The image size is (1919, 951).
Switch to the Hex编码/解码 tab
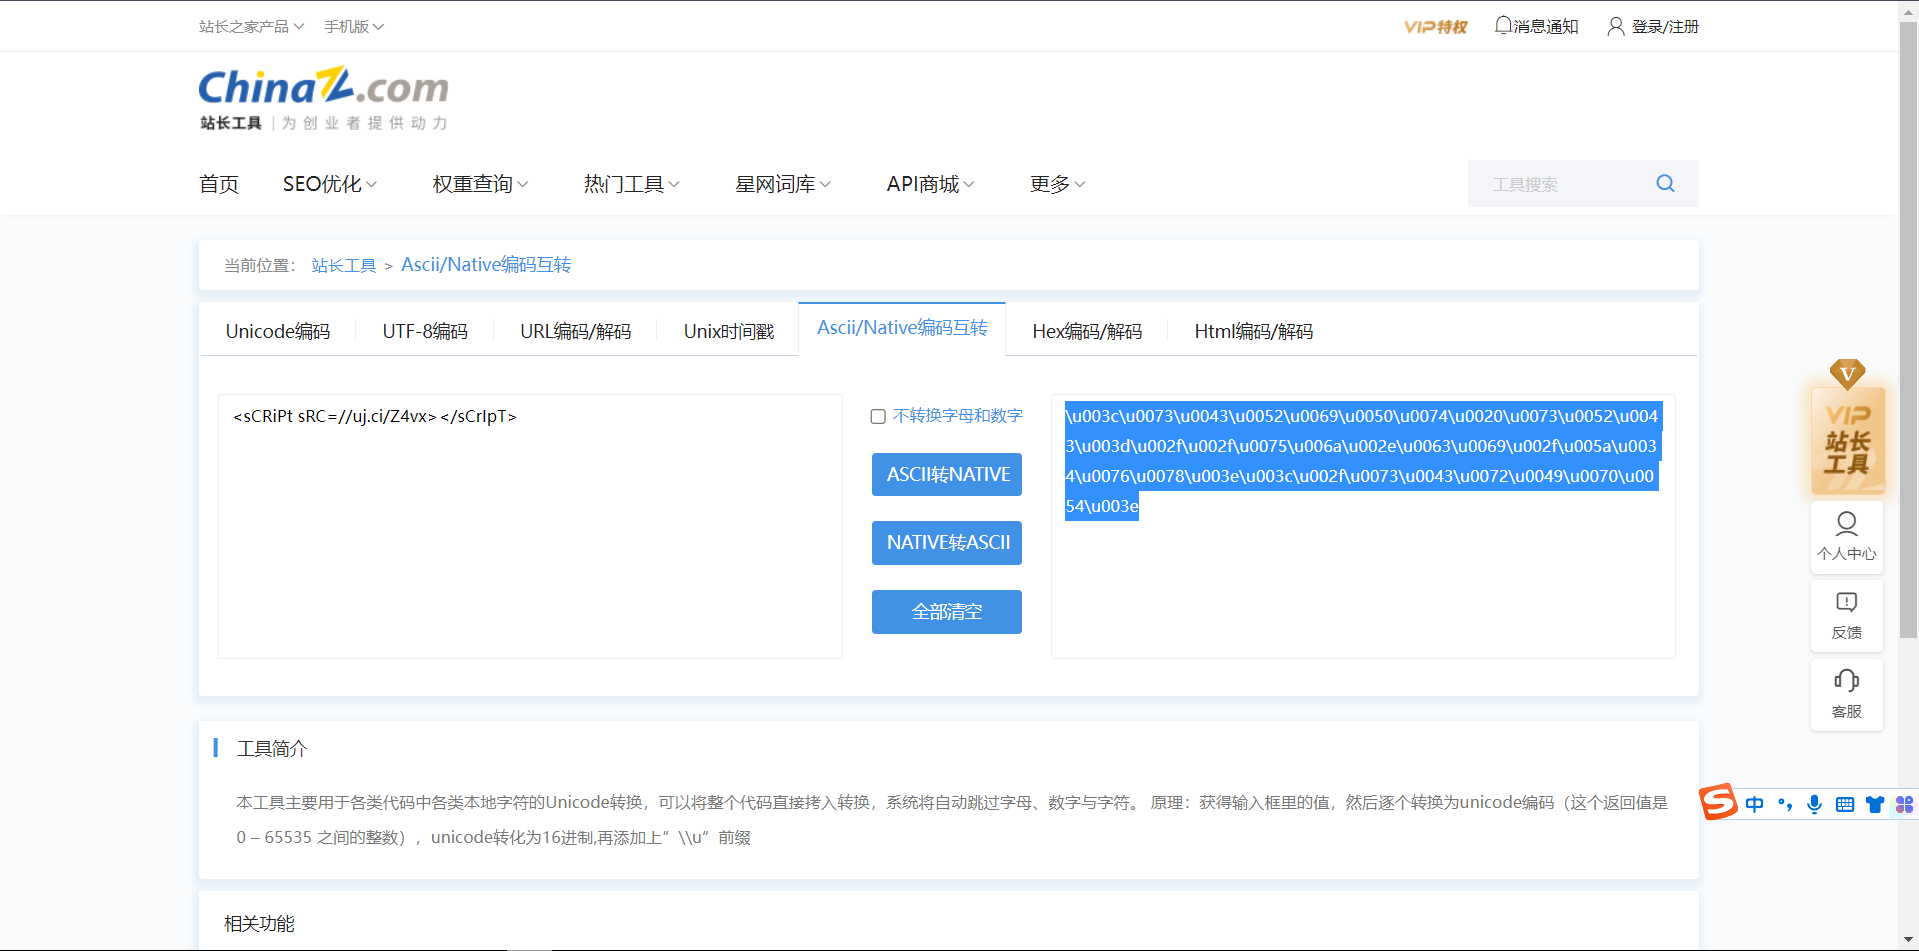click(x=1087, y=331)
